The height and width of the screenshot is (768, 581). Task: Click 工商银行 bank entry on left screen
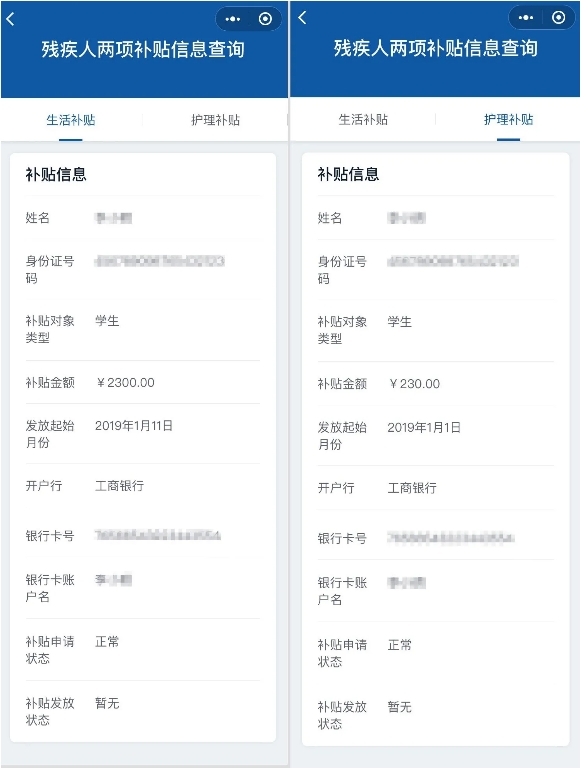pos(120,486)
